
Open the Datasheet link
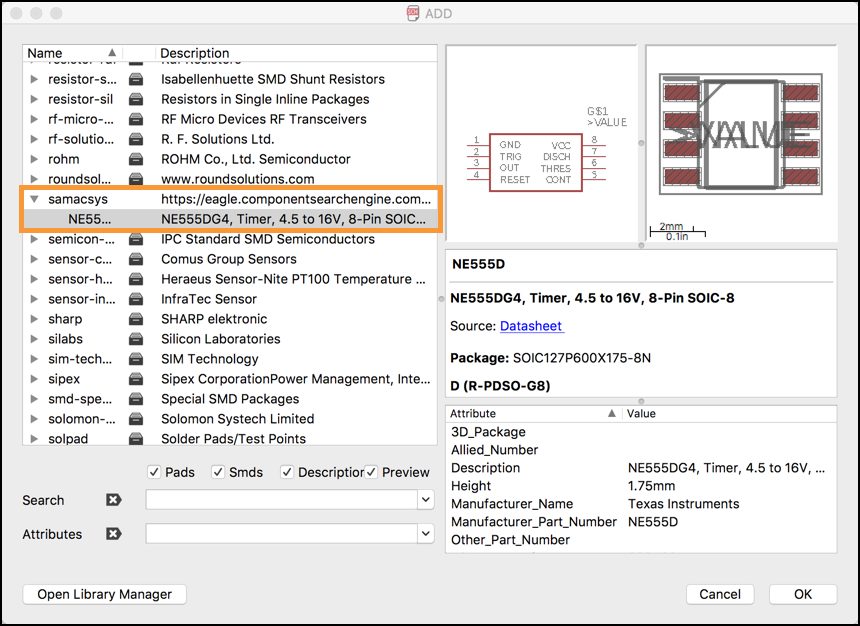click(531, 326)
